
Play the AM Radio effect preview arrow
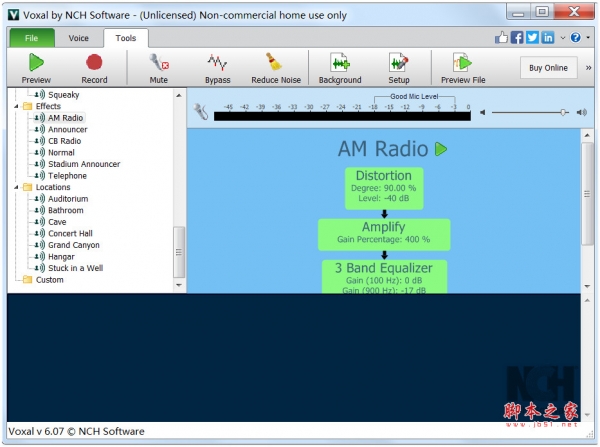coord(441,150)
